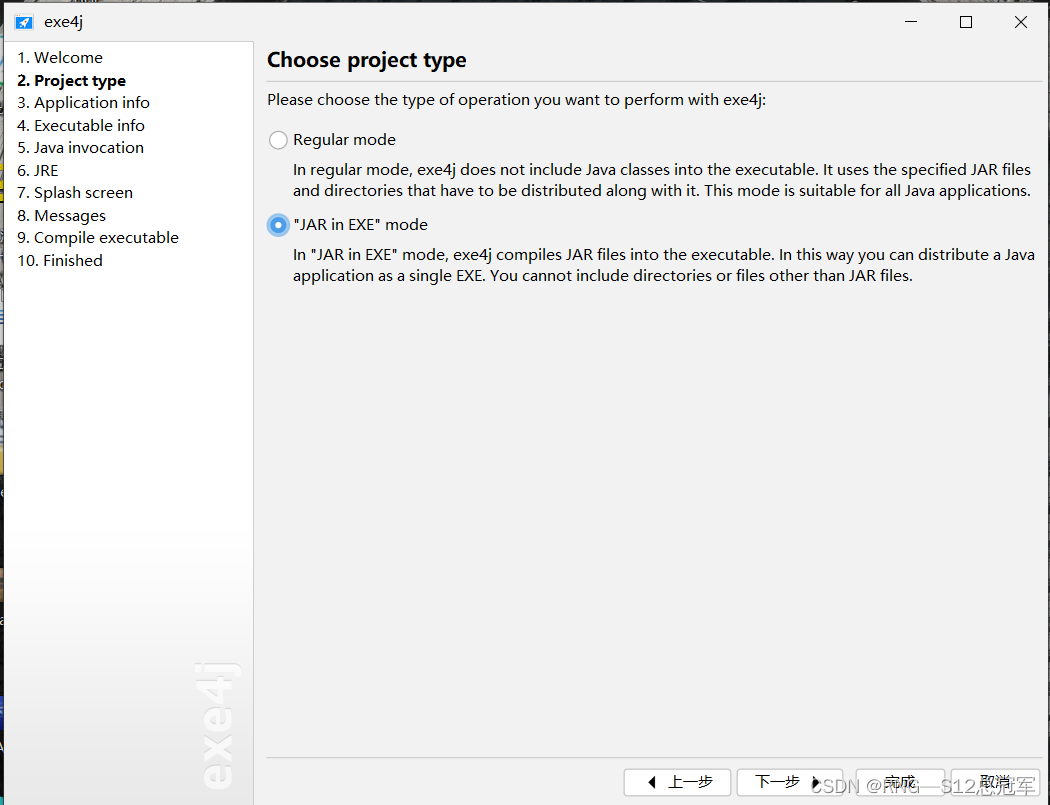Image resolution: width=1050 pixels, height=805 pixels.
Task: Minimize the exe4j window
Action: click(x=911, y=22)
